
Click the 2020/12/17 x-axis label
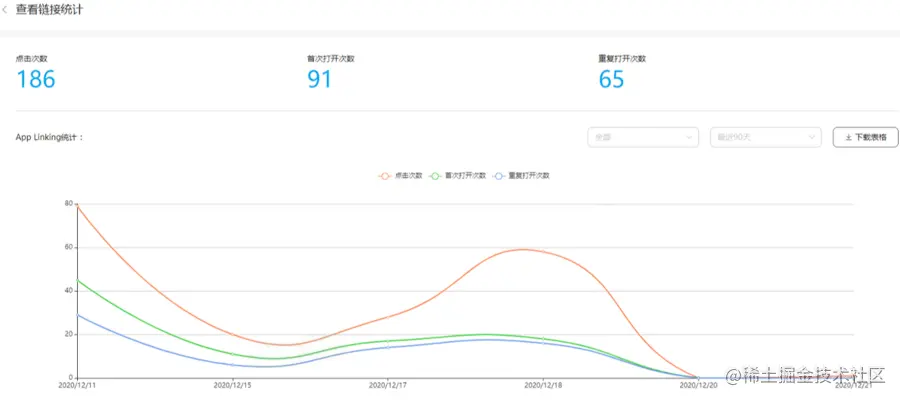point(386,385)
